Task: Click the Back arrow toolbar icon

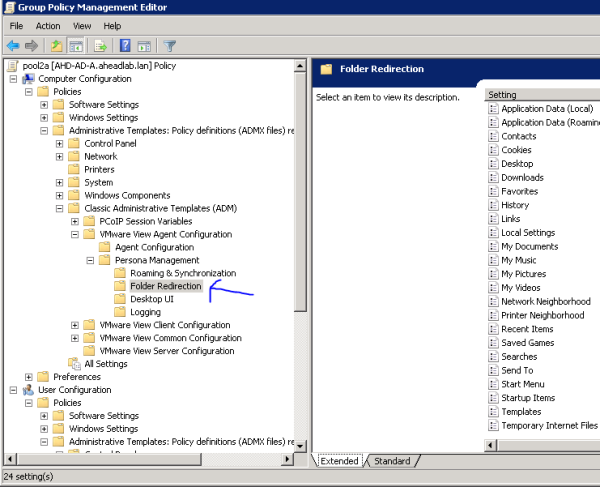Action: tap(12, 45)
